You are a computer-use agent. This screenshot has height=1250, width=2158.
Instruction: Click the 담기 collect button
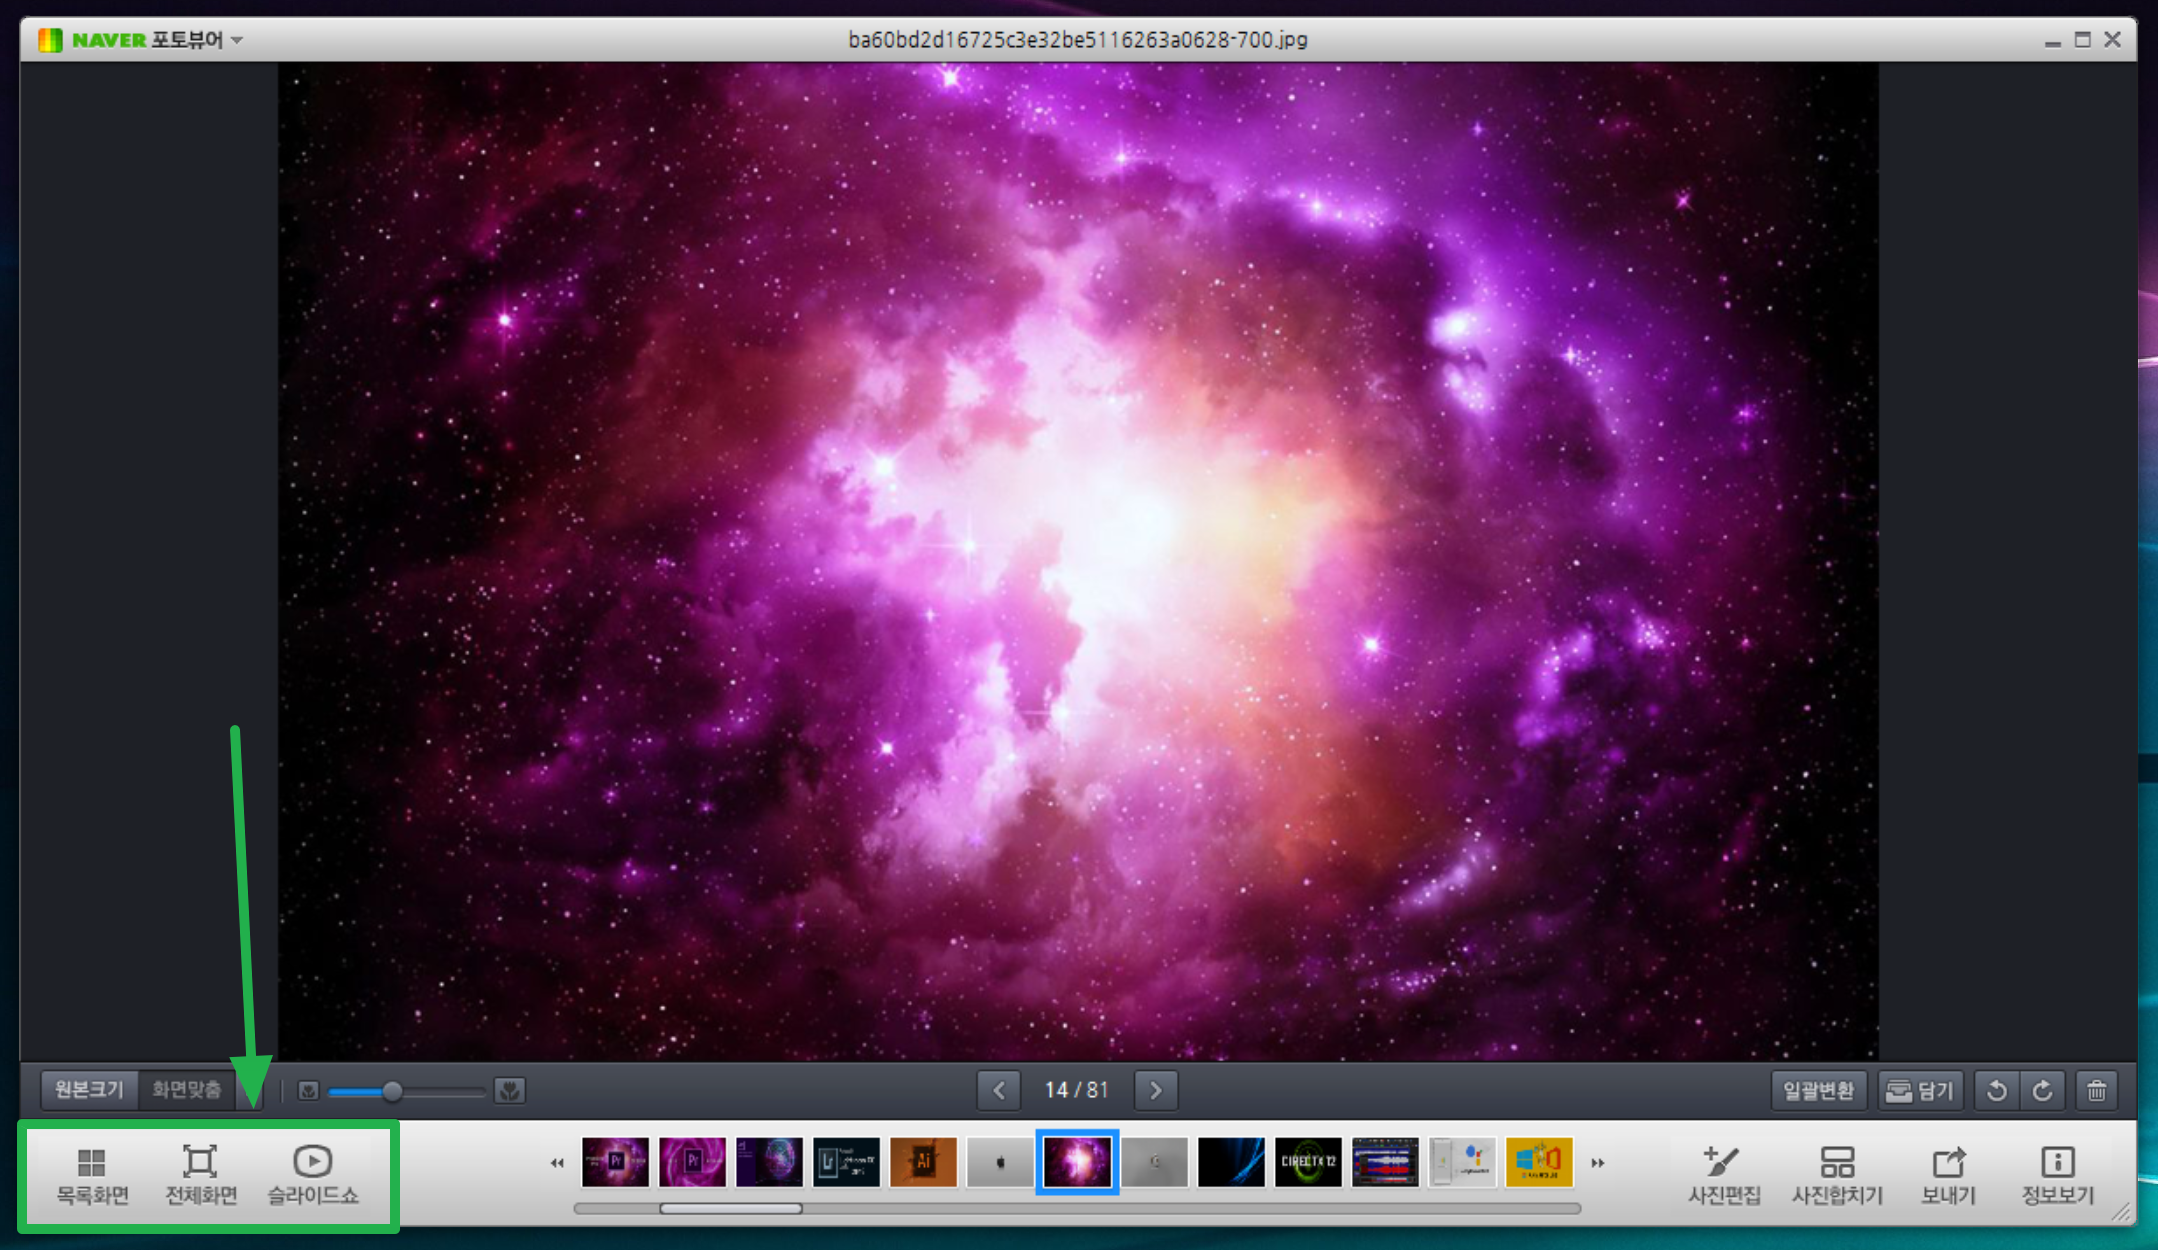[1920, 1090]
